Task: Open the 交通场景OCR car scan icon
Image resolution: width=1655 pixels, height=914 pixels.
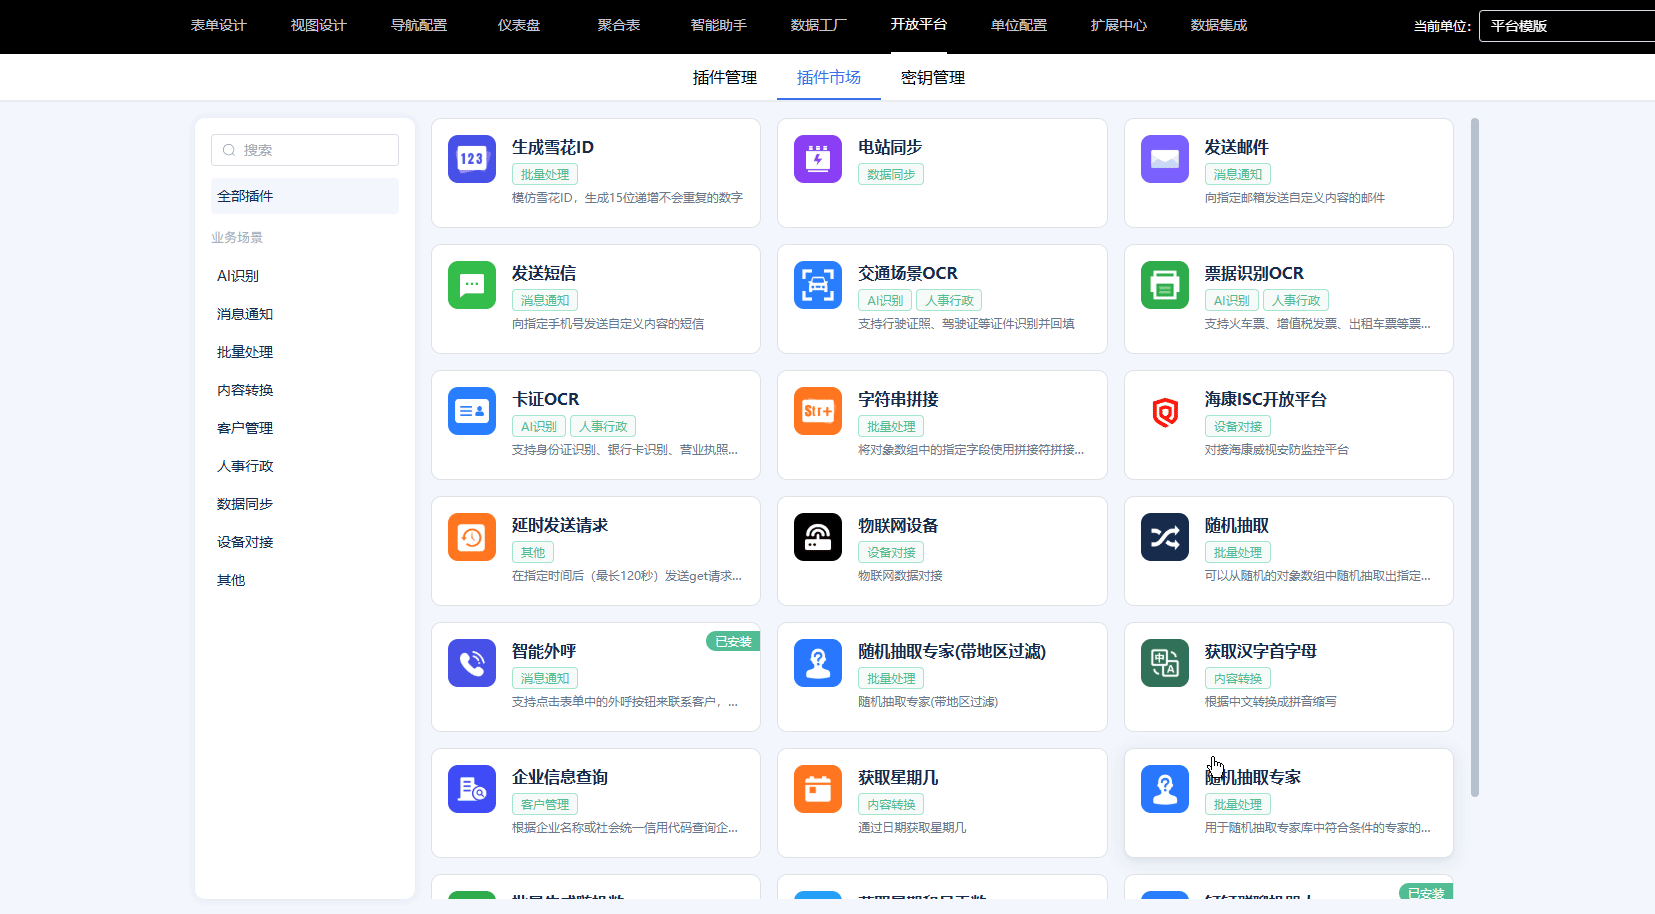Action: pyautogui.click(x=817, y=285)
